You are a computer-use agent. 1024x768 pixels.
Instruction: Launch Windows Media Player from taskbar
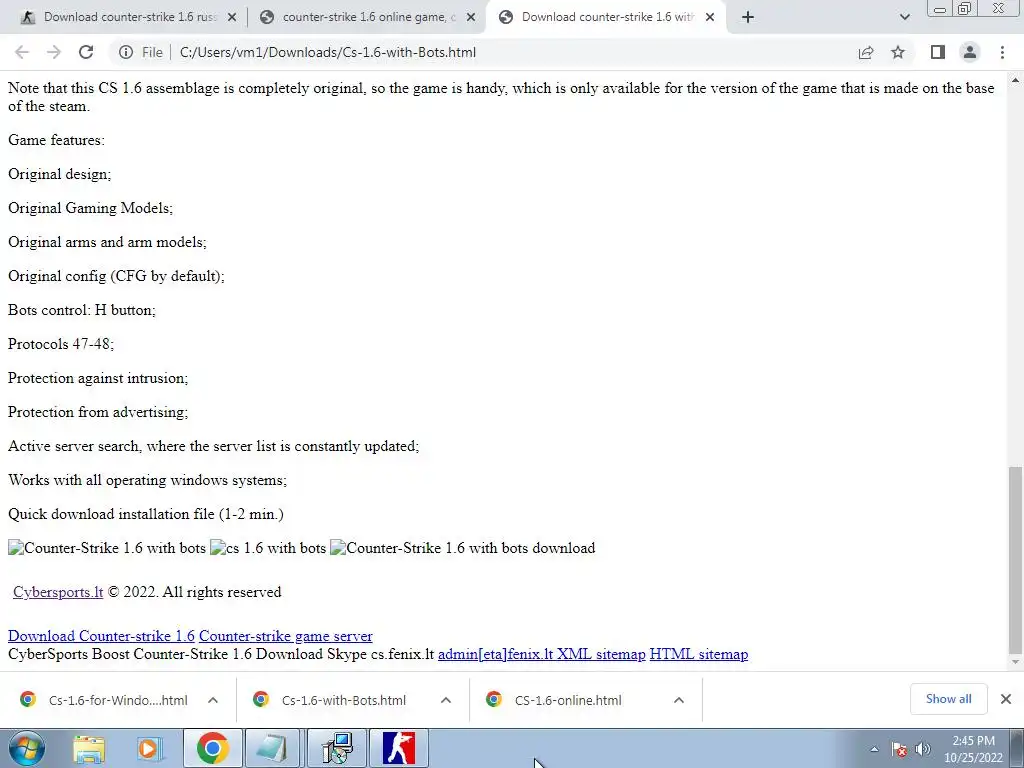coord(149,748)
